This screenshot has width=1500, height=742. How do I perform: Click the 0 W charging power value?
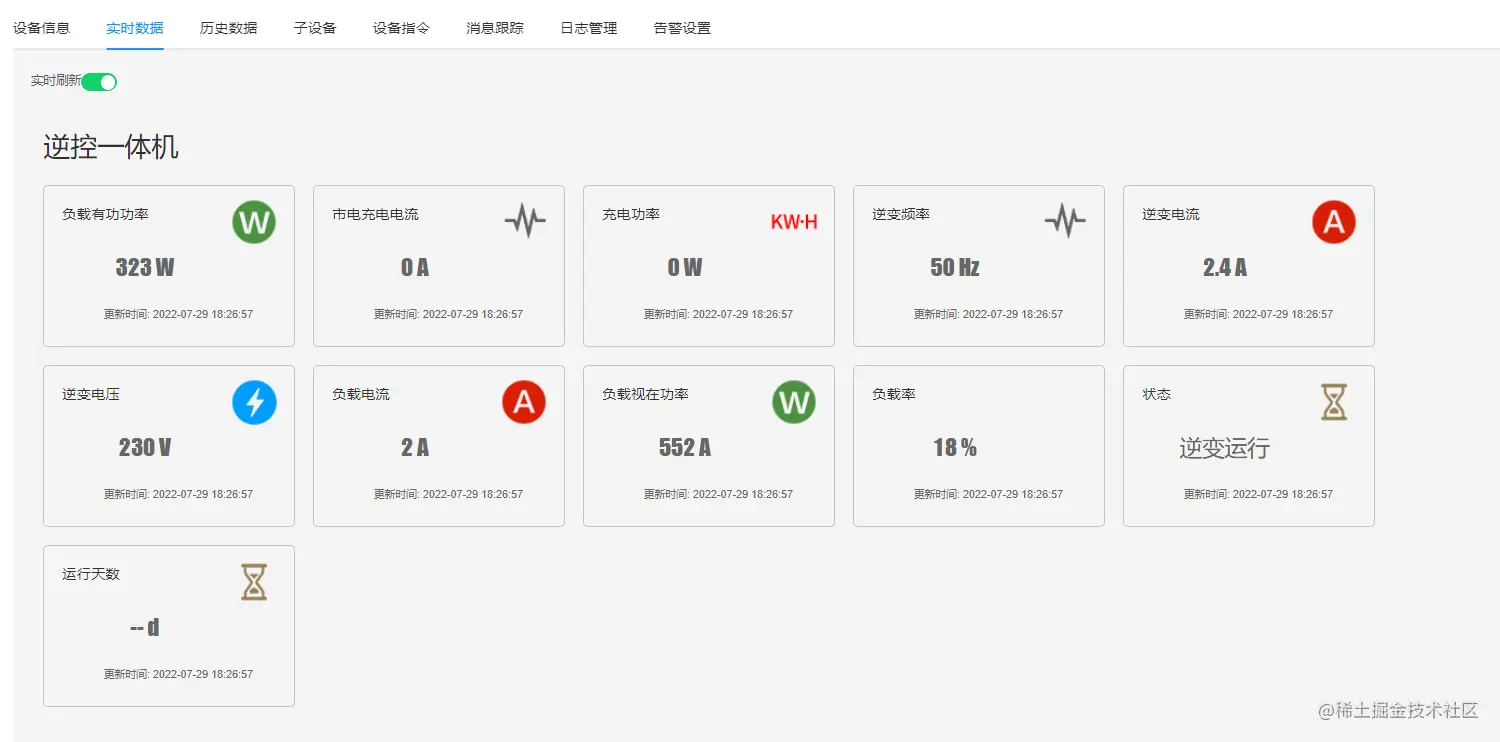click(x=685, y=267)
